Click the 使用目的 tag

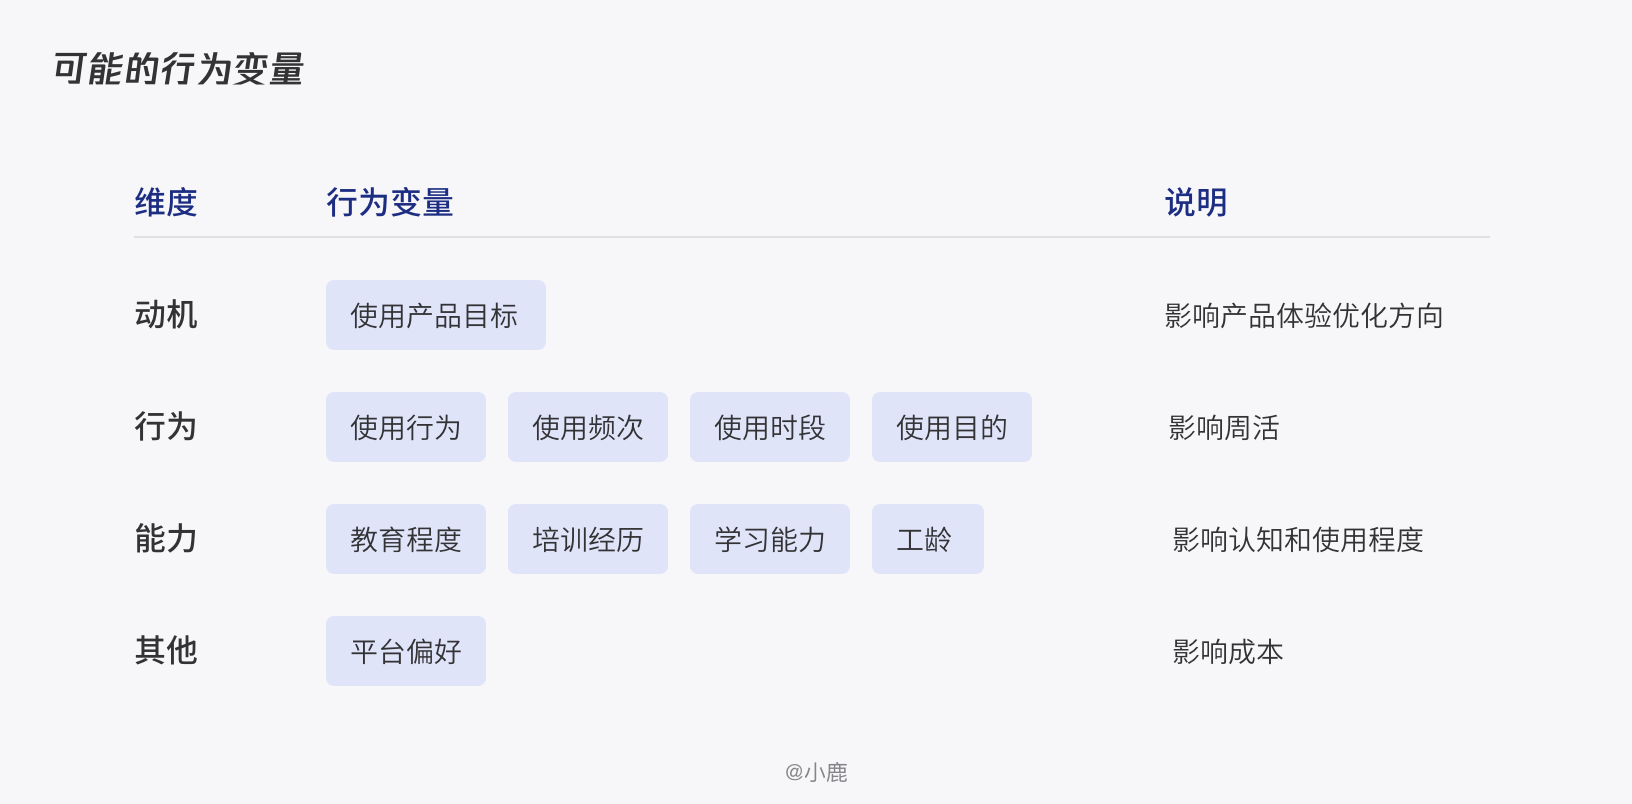[951, 427]
